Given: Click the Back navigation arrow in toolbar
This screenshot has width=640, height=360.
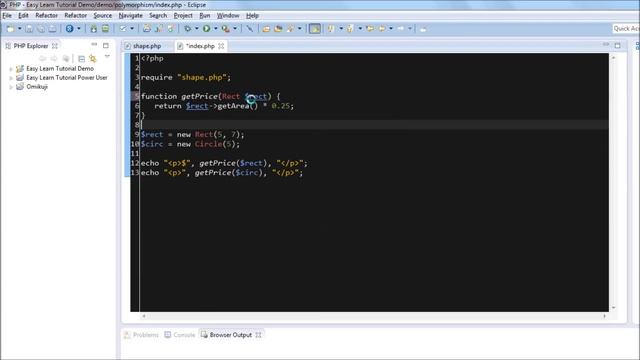Looking at the screenshot, I should pos(382,29).
